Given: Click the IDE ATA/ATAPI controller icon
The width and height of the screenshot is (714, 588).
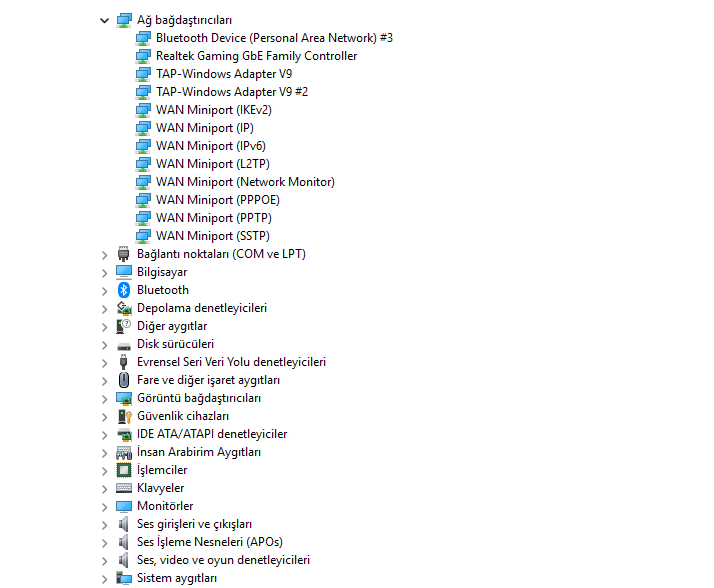Looking at the screenshot, I should (124, 435).
